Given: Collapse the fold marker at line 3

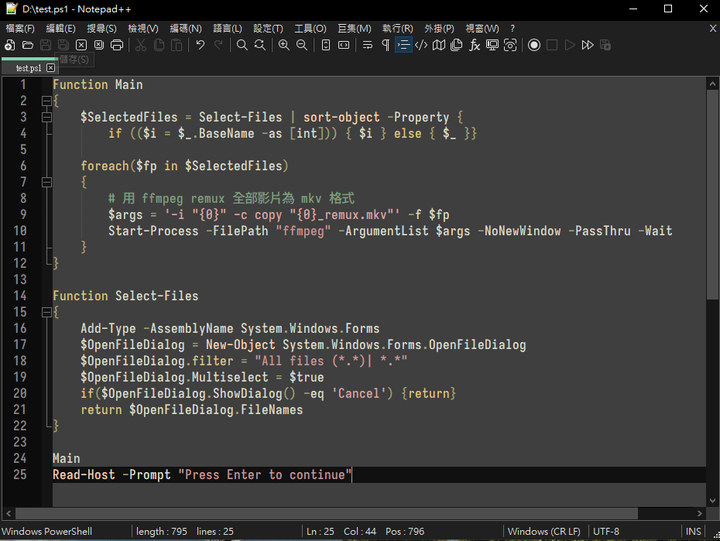Looking at the screenshot, I should coord(46,117).
